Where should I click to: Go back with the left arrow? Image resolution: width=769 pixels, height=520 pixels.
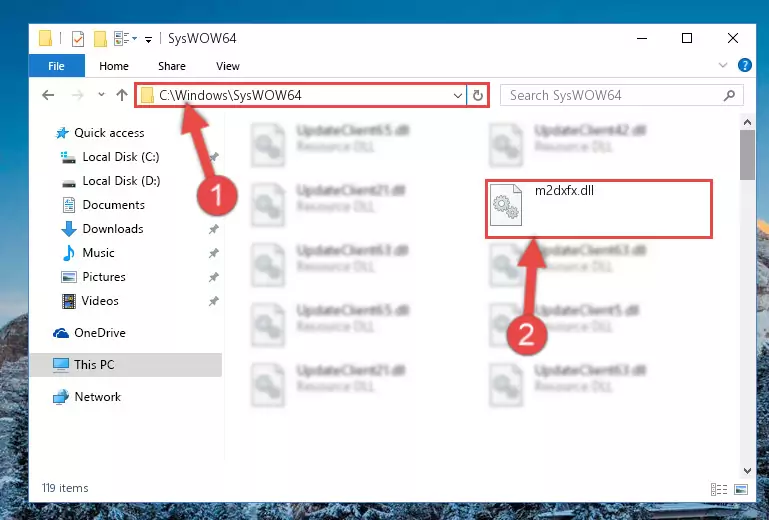pos(48,95)
